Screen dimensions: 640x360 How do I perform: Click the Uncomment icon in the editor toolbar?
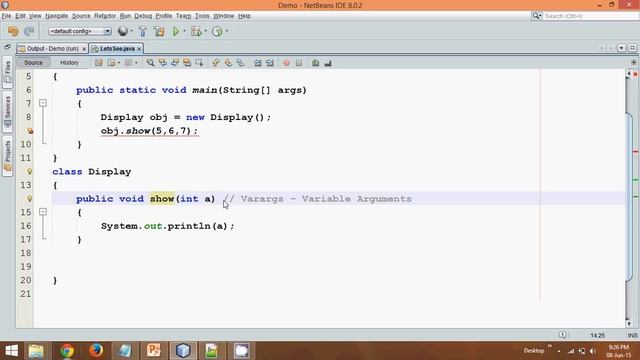[x=328, y=63]
